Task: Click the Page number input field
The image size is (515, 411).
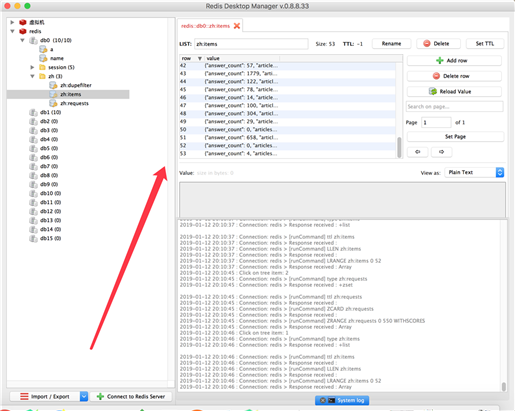Action: [x=436, y=123]
